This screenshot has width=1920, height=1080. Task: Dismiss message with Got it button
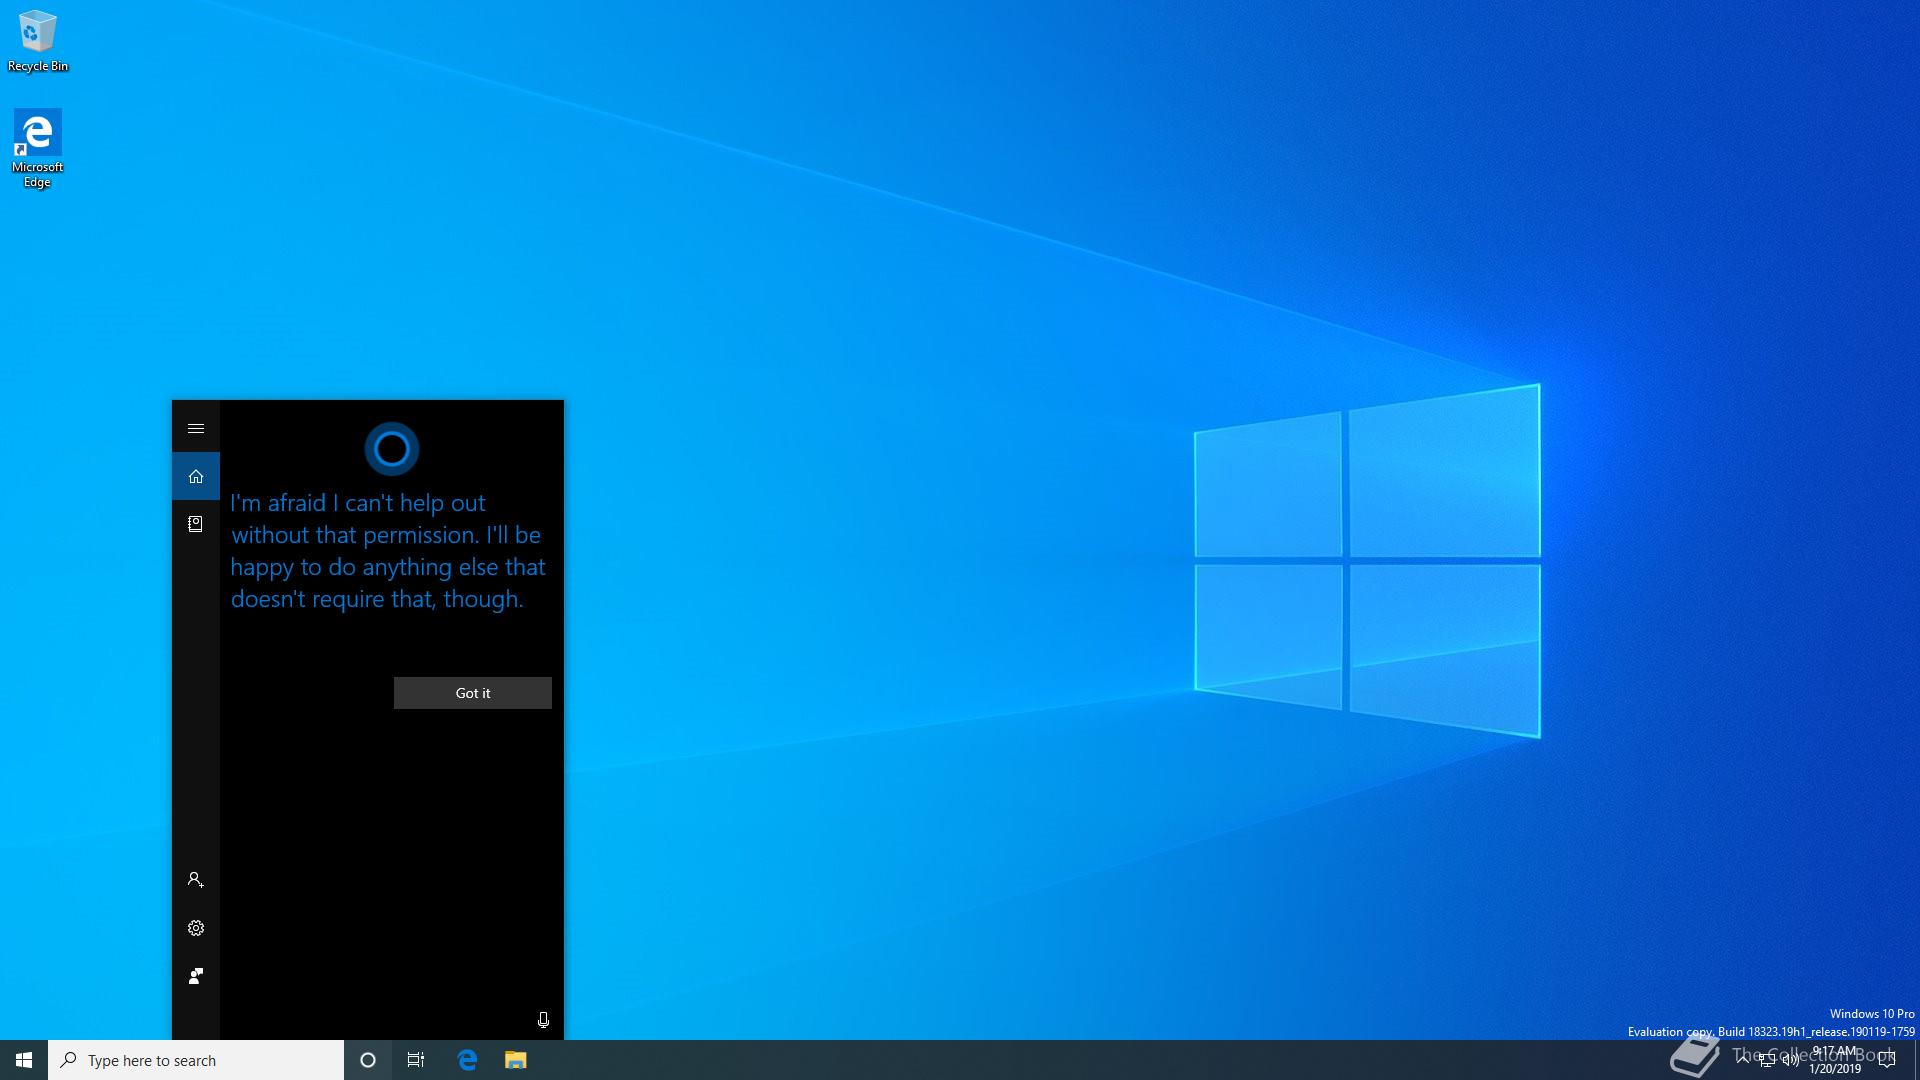(473, 693)
